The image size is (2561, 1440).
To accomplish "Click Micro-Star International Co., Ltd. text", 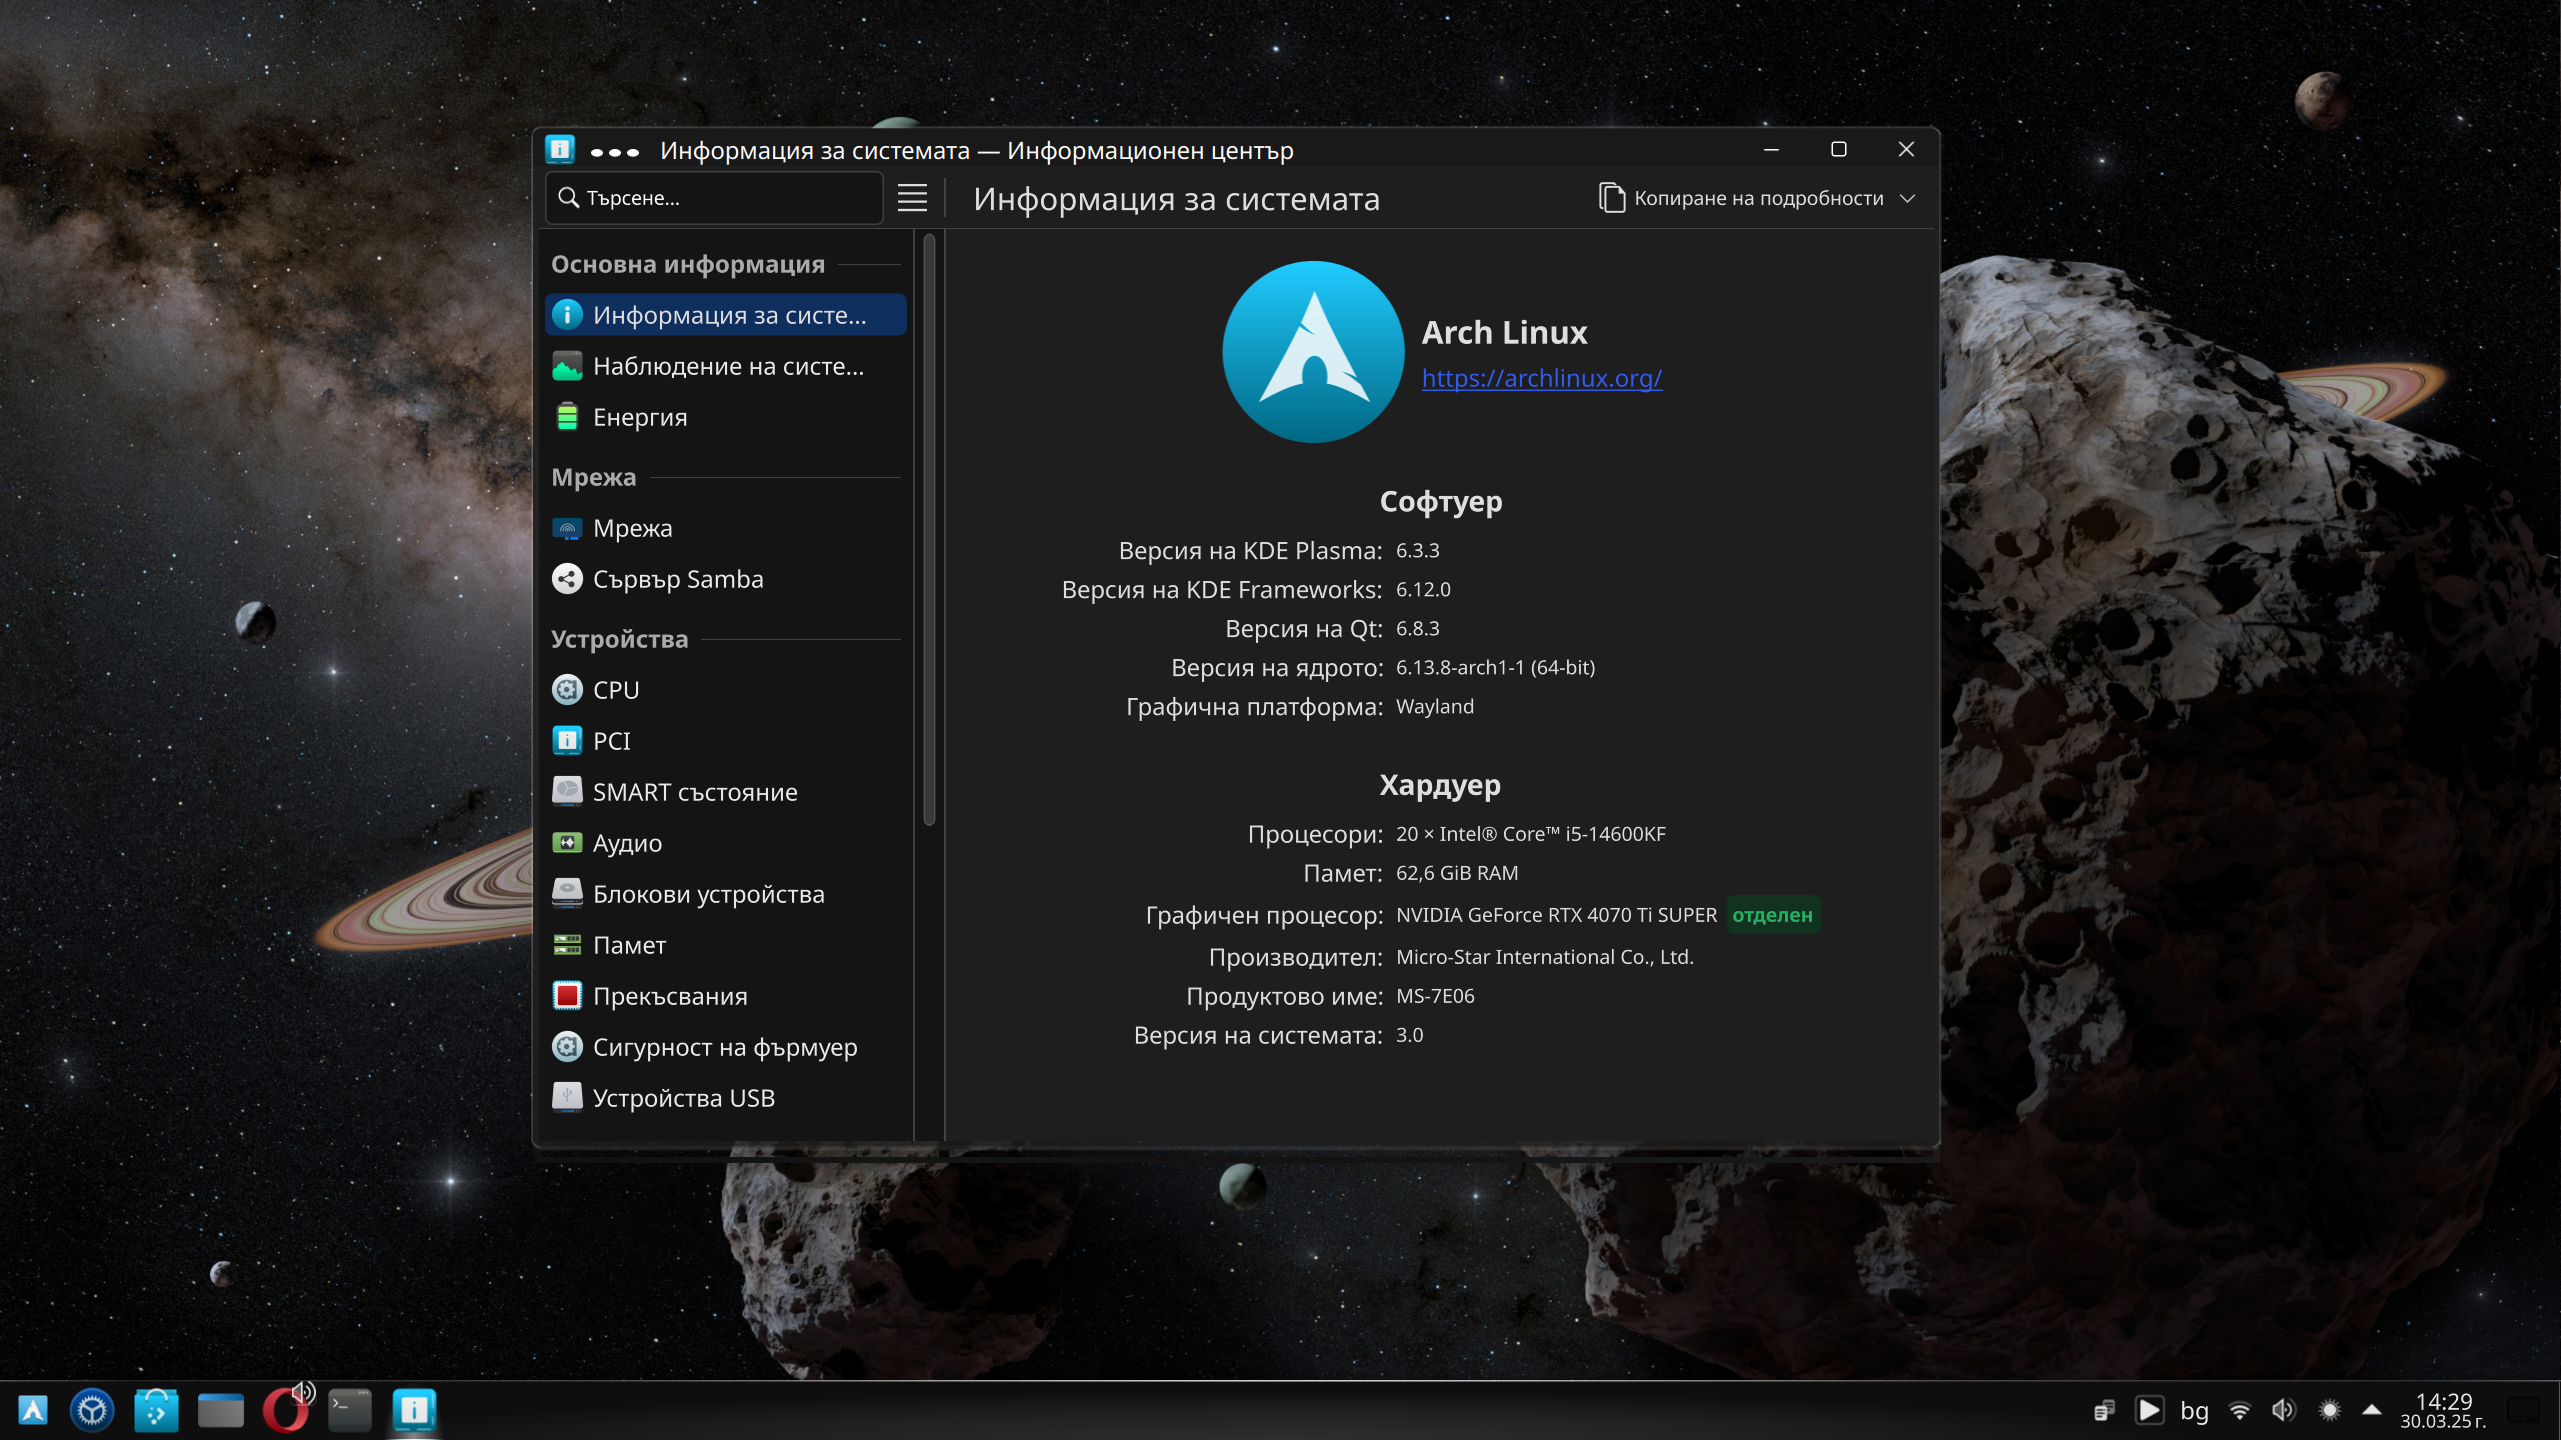I will coord(1545,957).
